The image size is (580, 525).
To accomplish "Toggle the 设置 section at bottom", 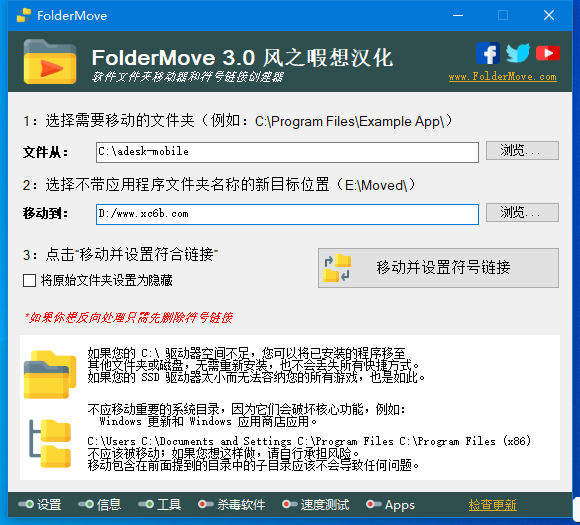I will tap(40, 505).
